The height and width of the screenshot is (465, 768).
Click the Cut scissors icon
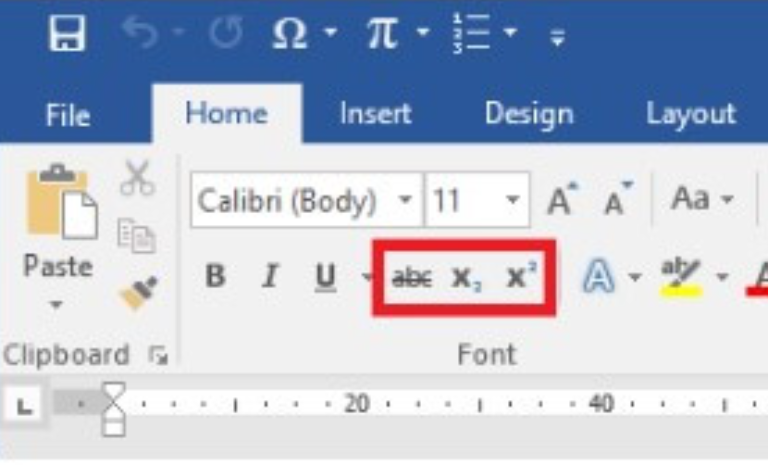point(137,177)
